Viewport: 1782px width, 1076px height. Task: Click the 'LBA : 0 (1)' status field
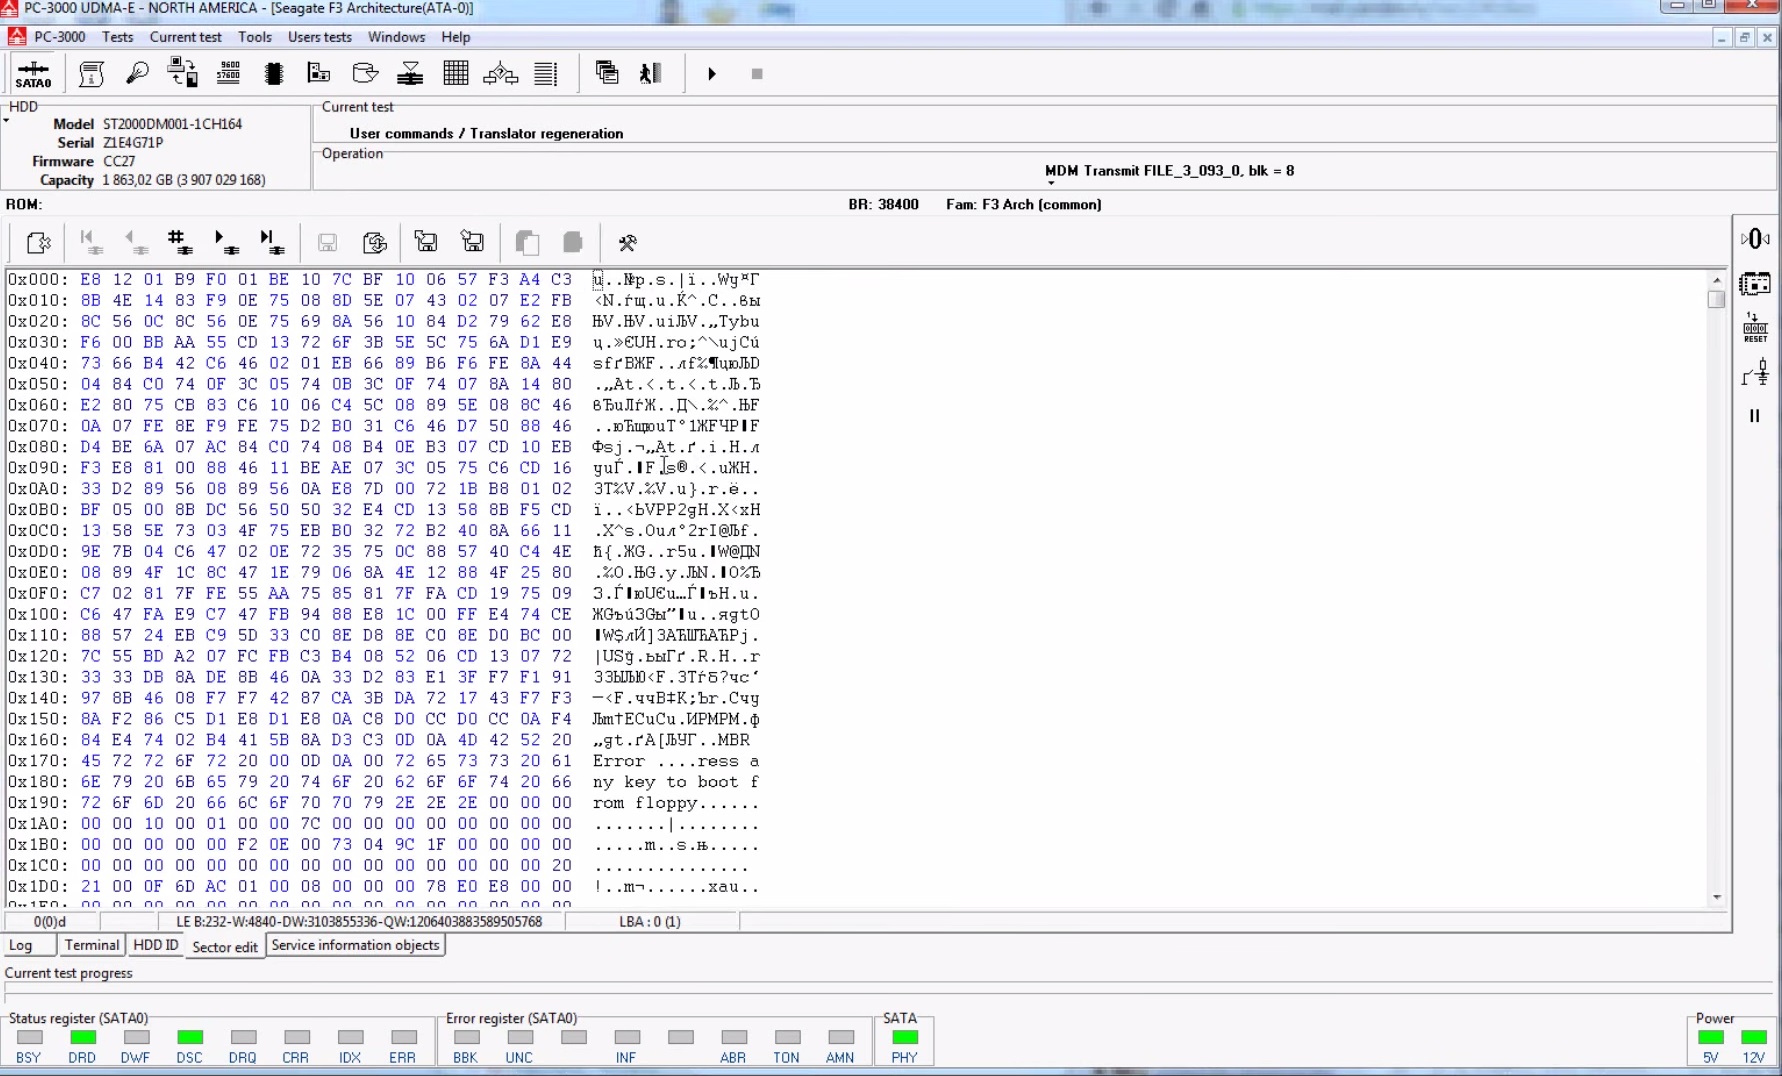click(650, 921)
